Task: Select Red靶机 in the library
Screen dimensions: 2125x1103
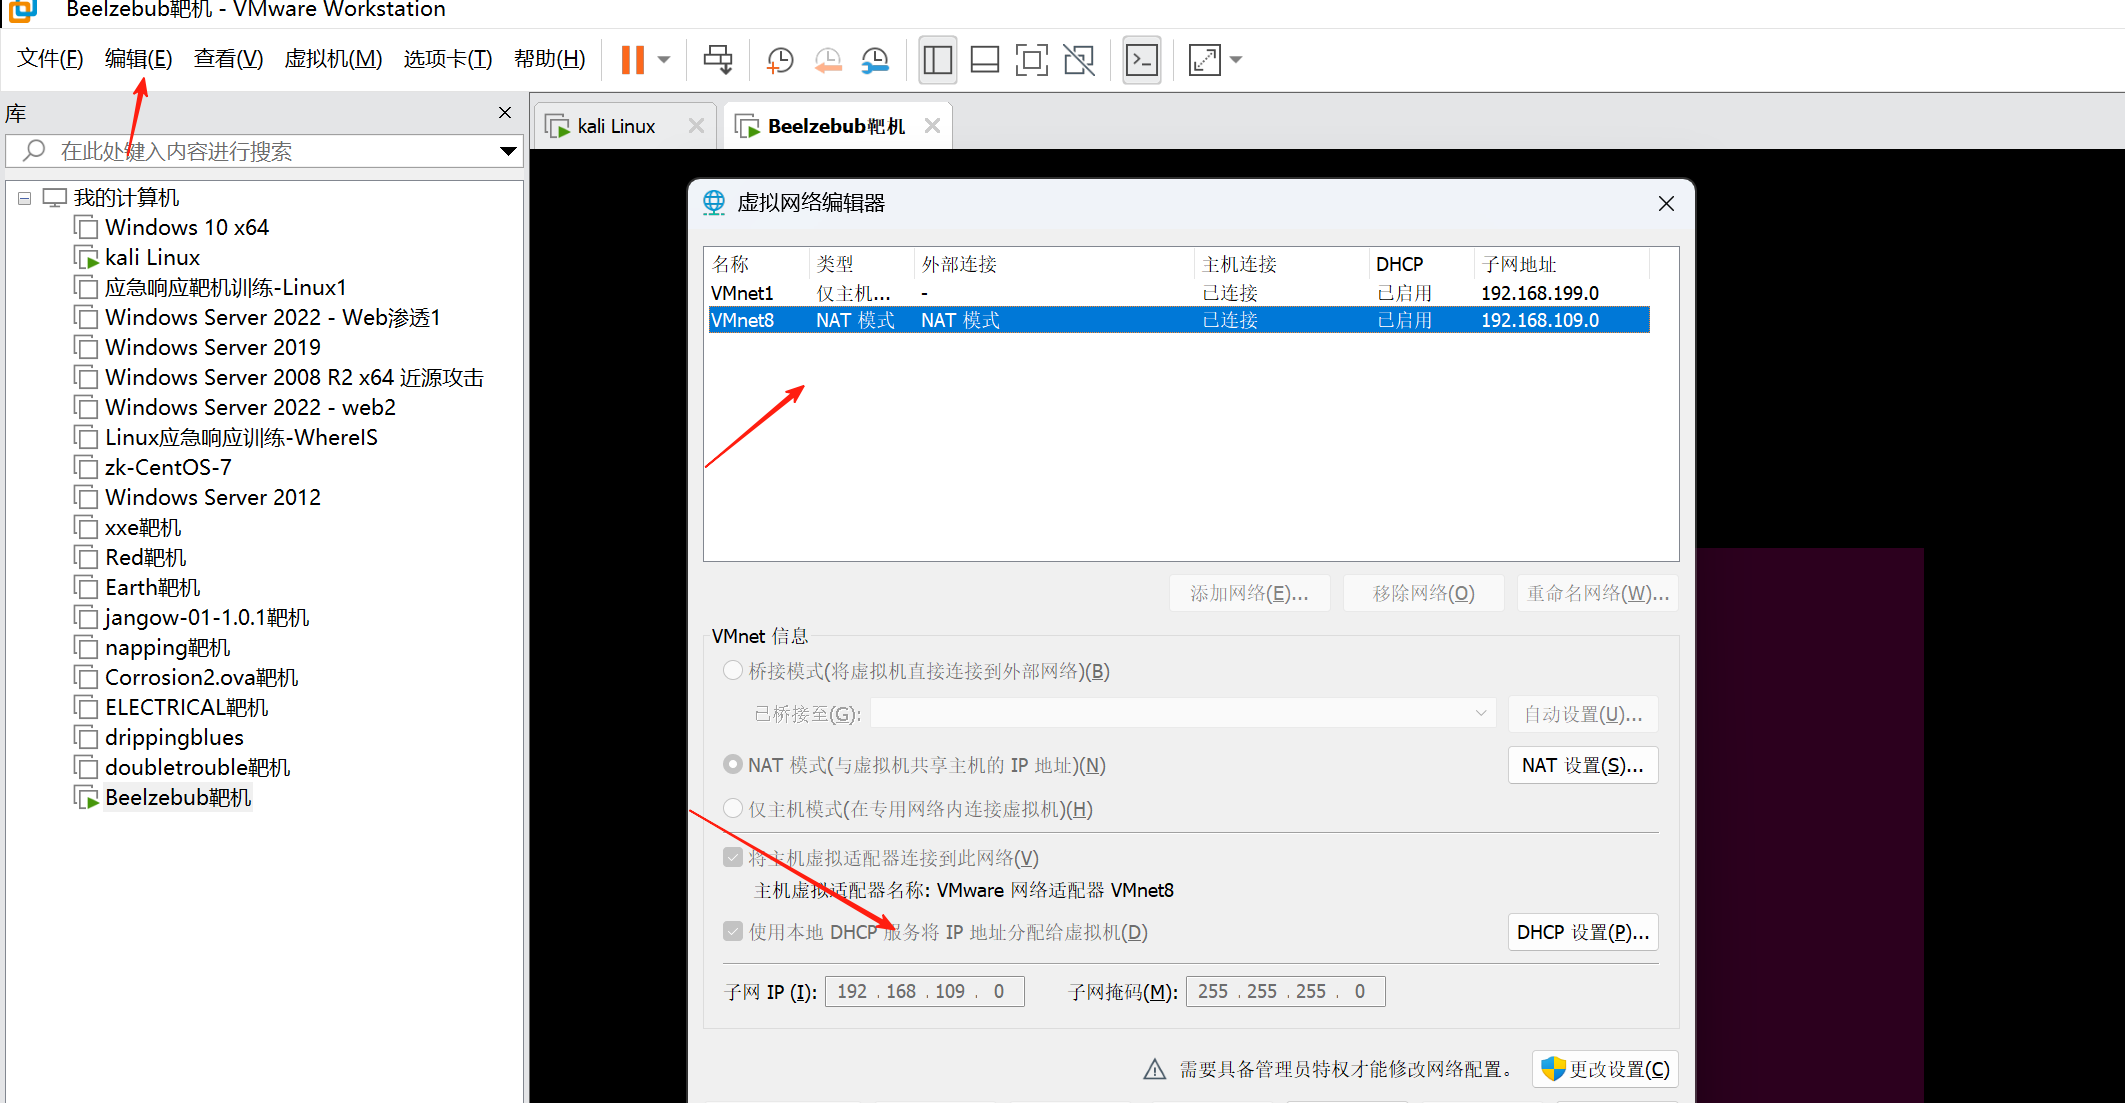Action: click(146, 558)
